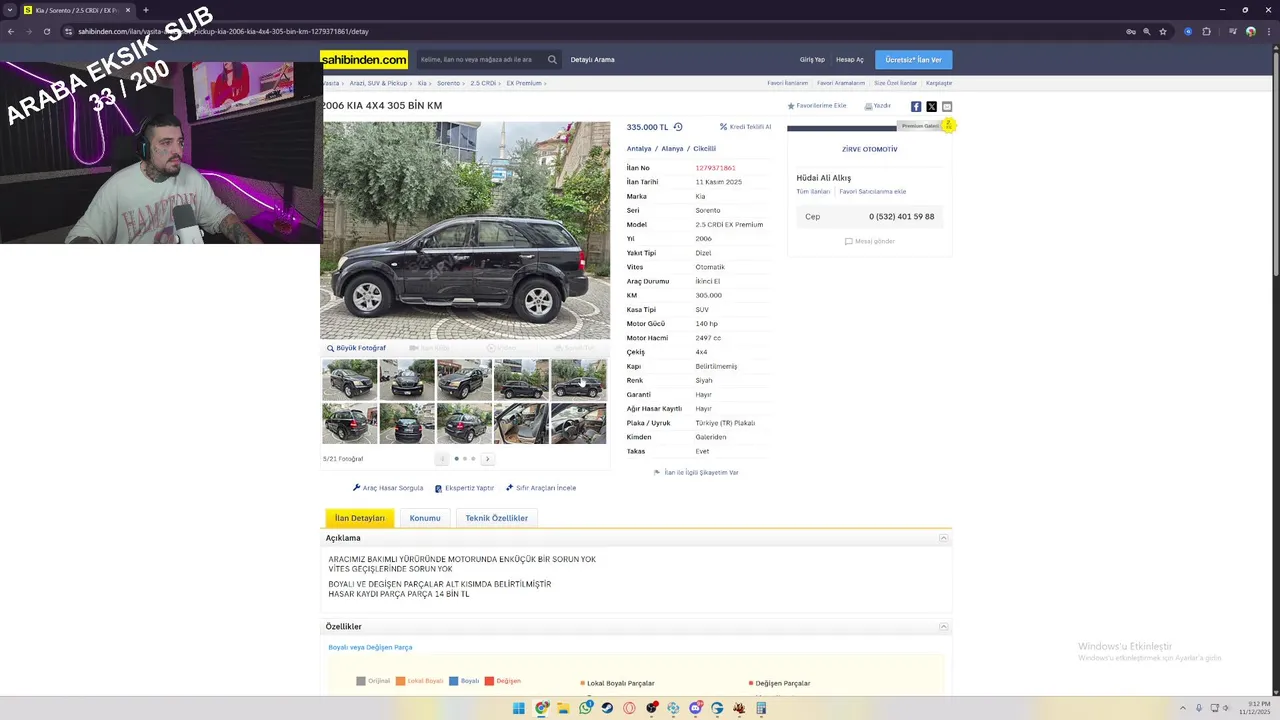Screen dimensions: 1280x720
Task: Click listing number 1279371861
Action: click(715, 168)
